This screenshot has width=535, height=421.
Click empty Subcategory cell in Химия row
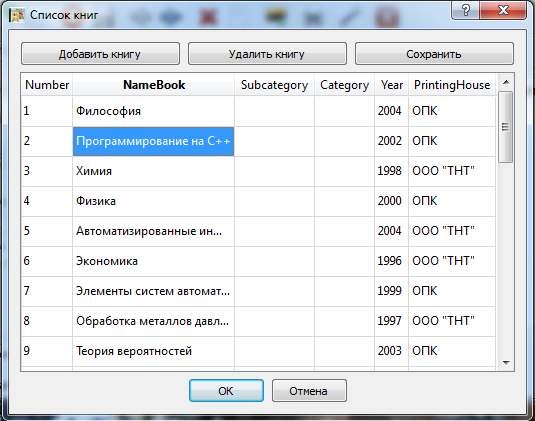point(274,171)
